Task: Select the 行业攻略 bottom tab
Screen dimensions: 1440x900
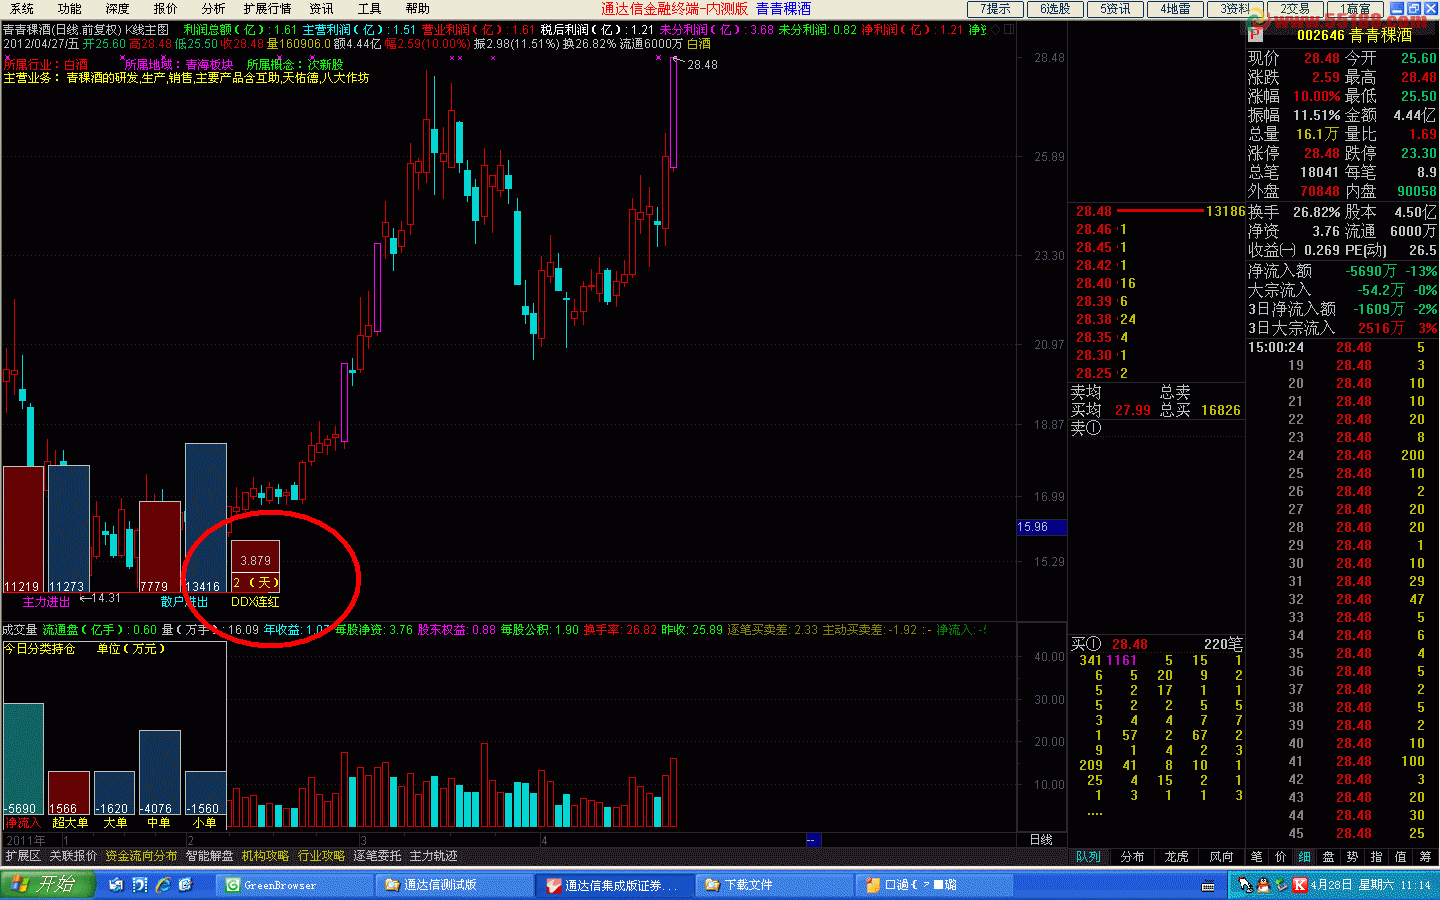Action: [321, 856]
